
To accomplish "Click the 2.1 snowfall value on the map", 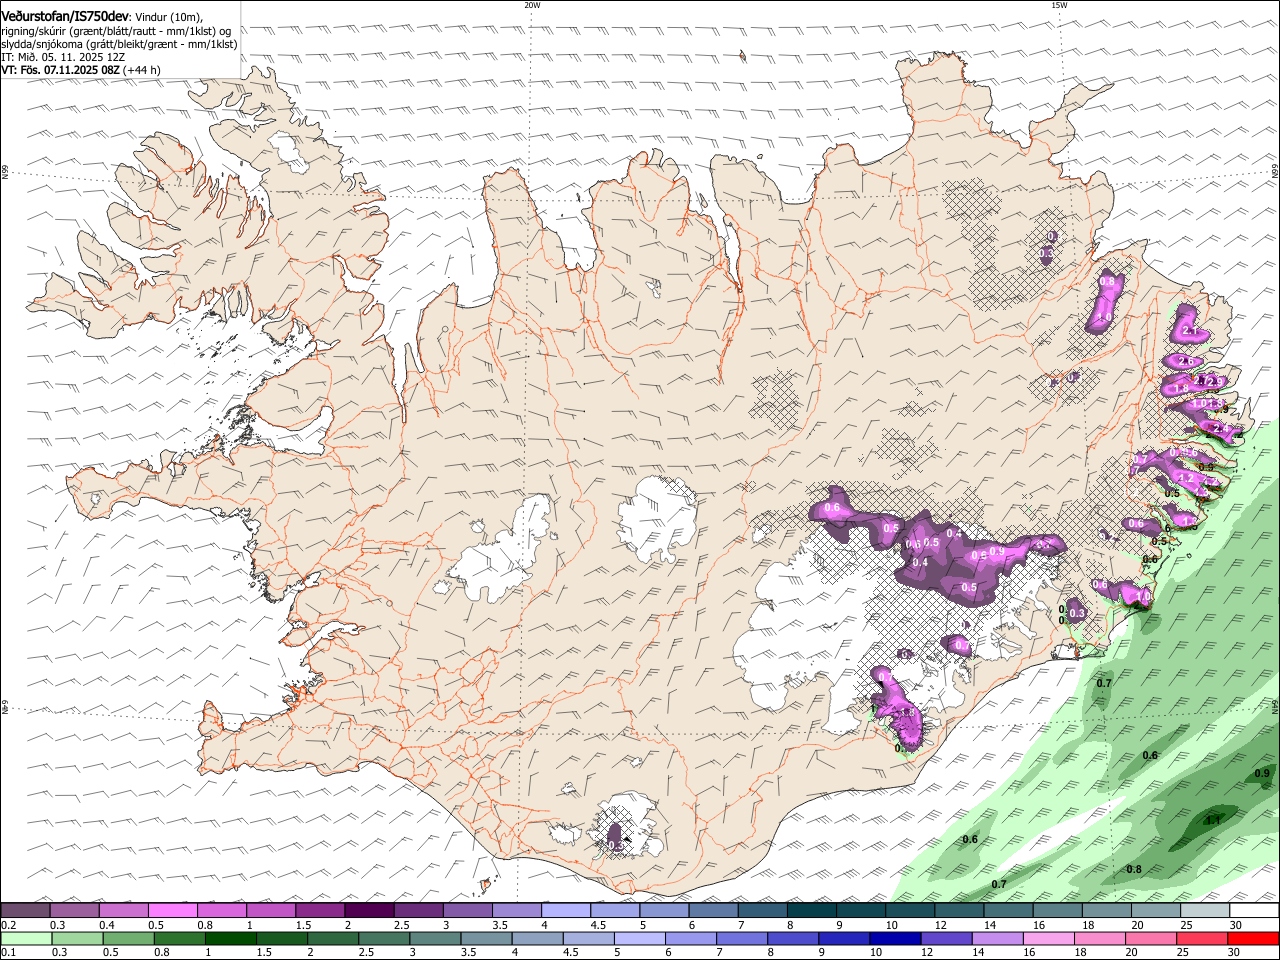I will tap(1190, 331).
